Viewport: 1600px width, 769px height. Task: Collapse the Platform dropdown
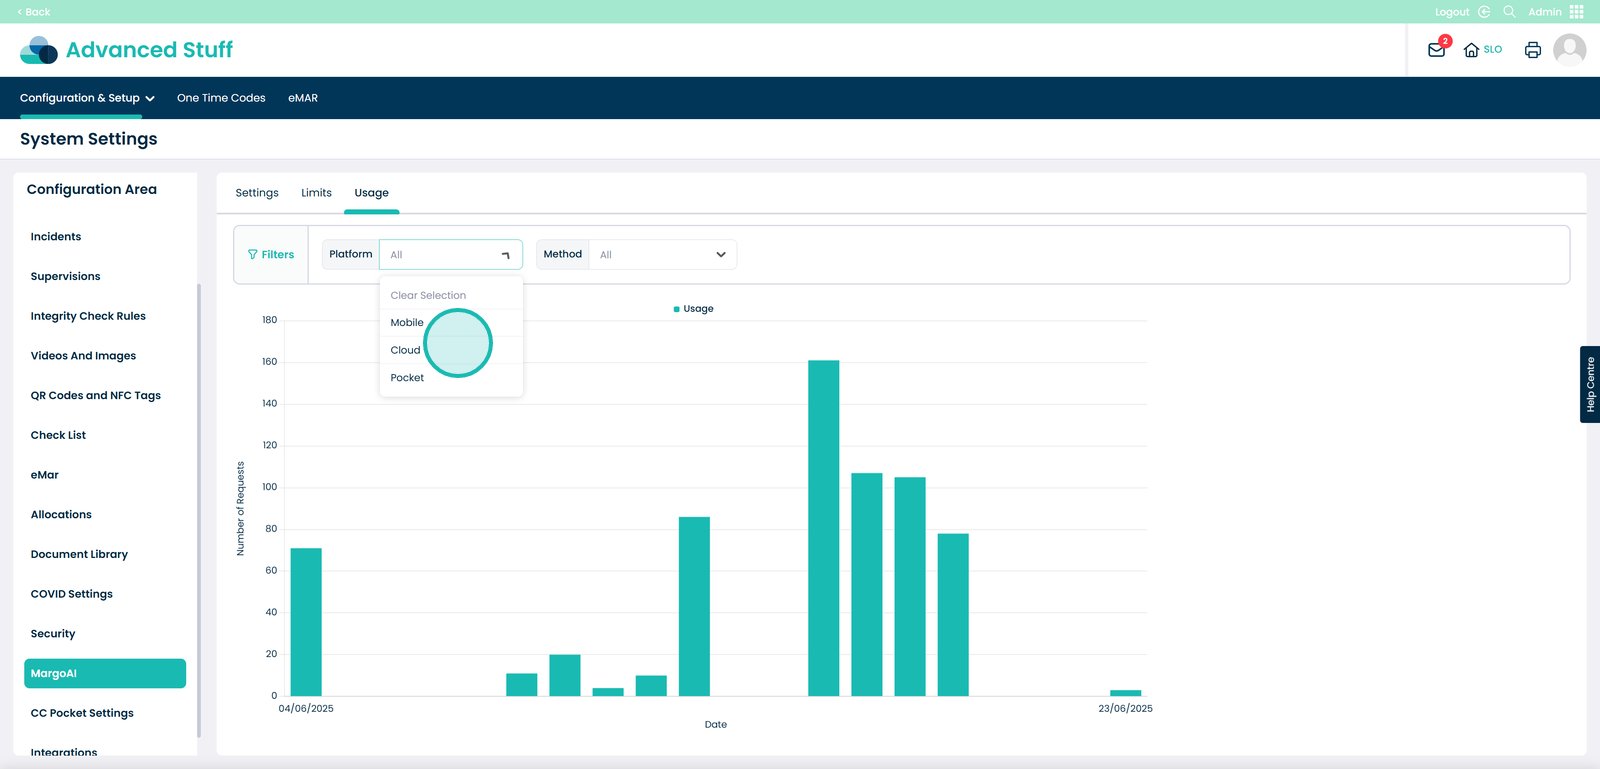505,255
